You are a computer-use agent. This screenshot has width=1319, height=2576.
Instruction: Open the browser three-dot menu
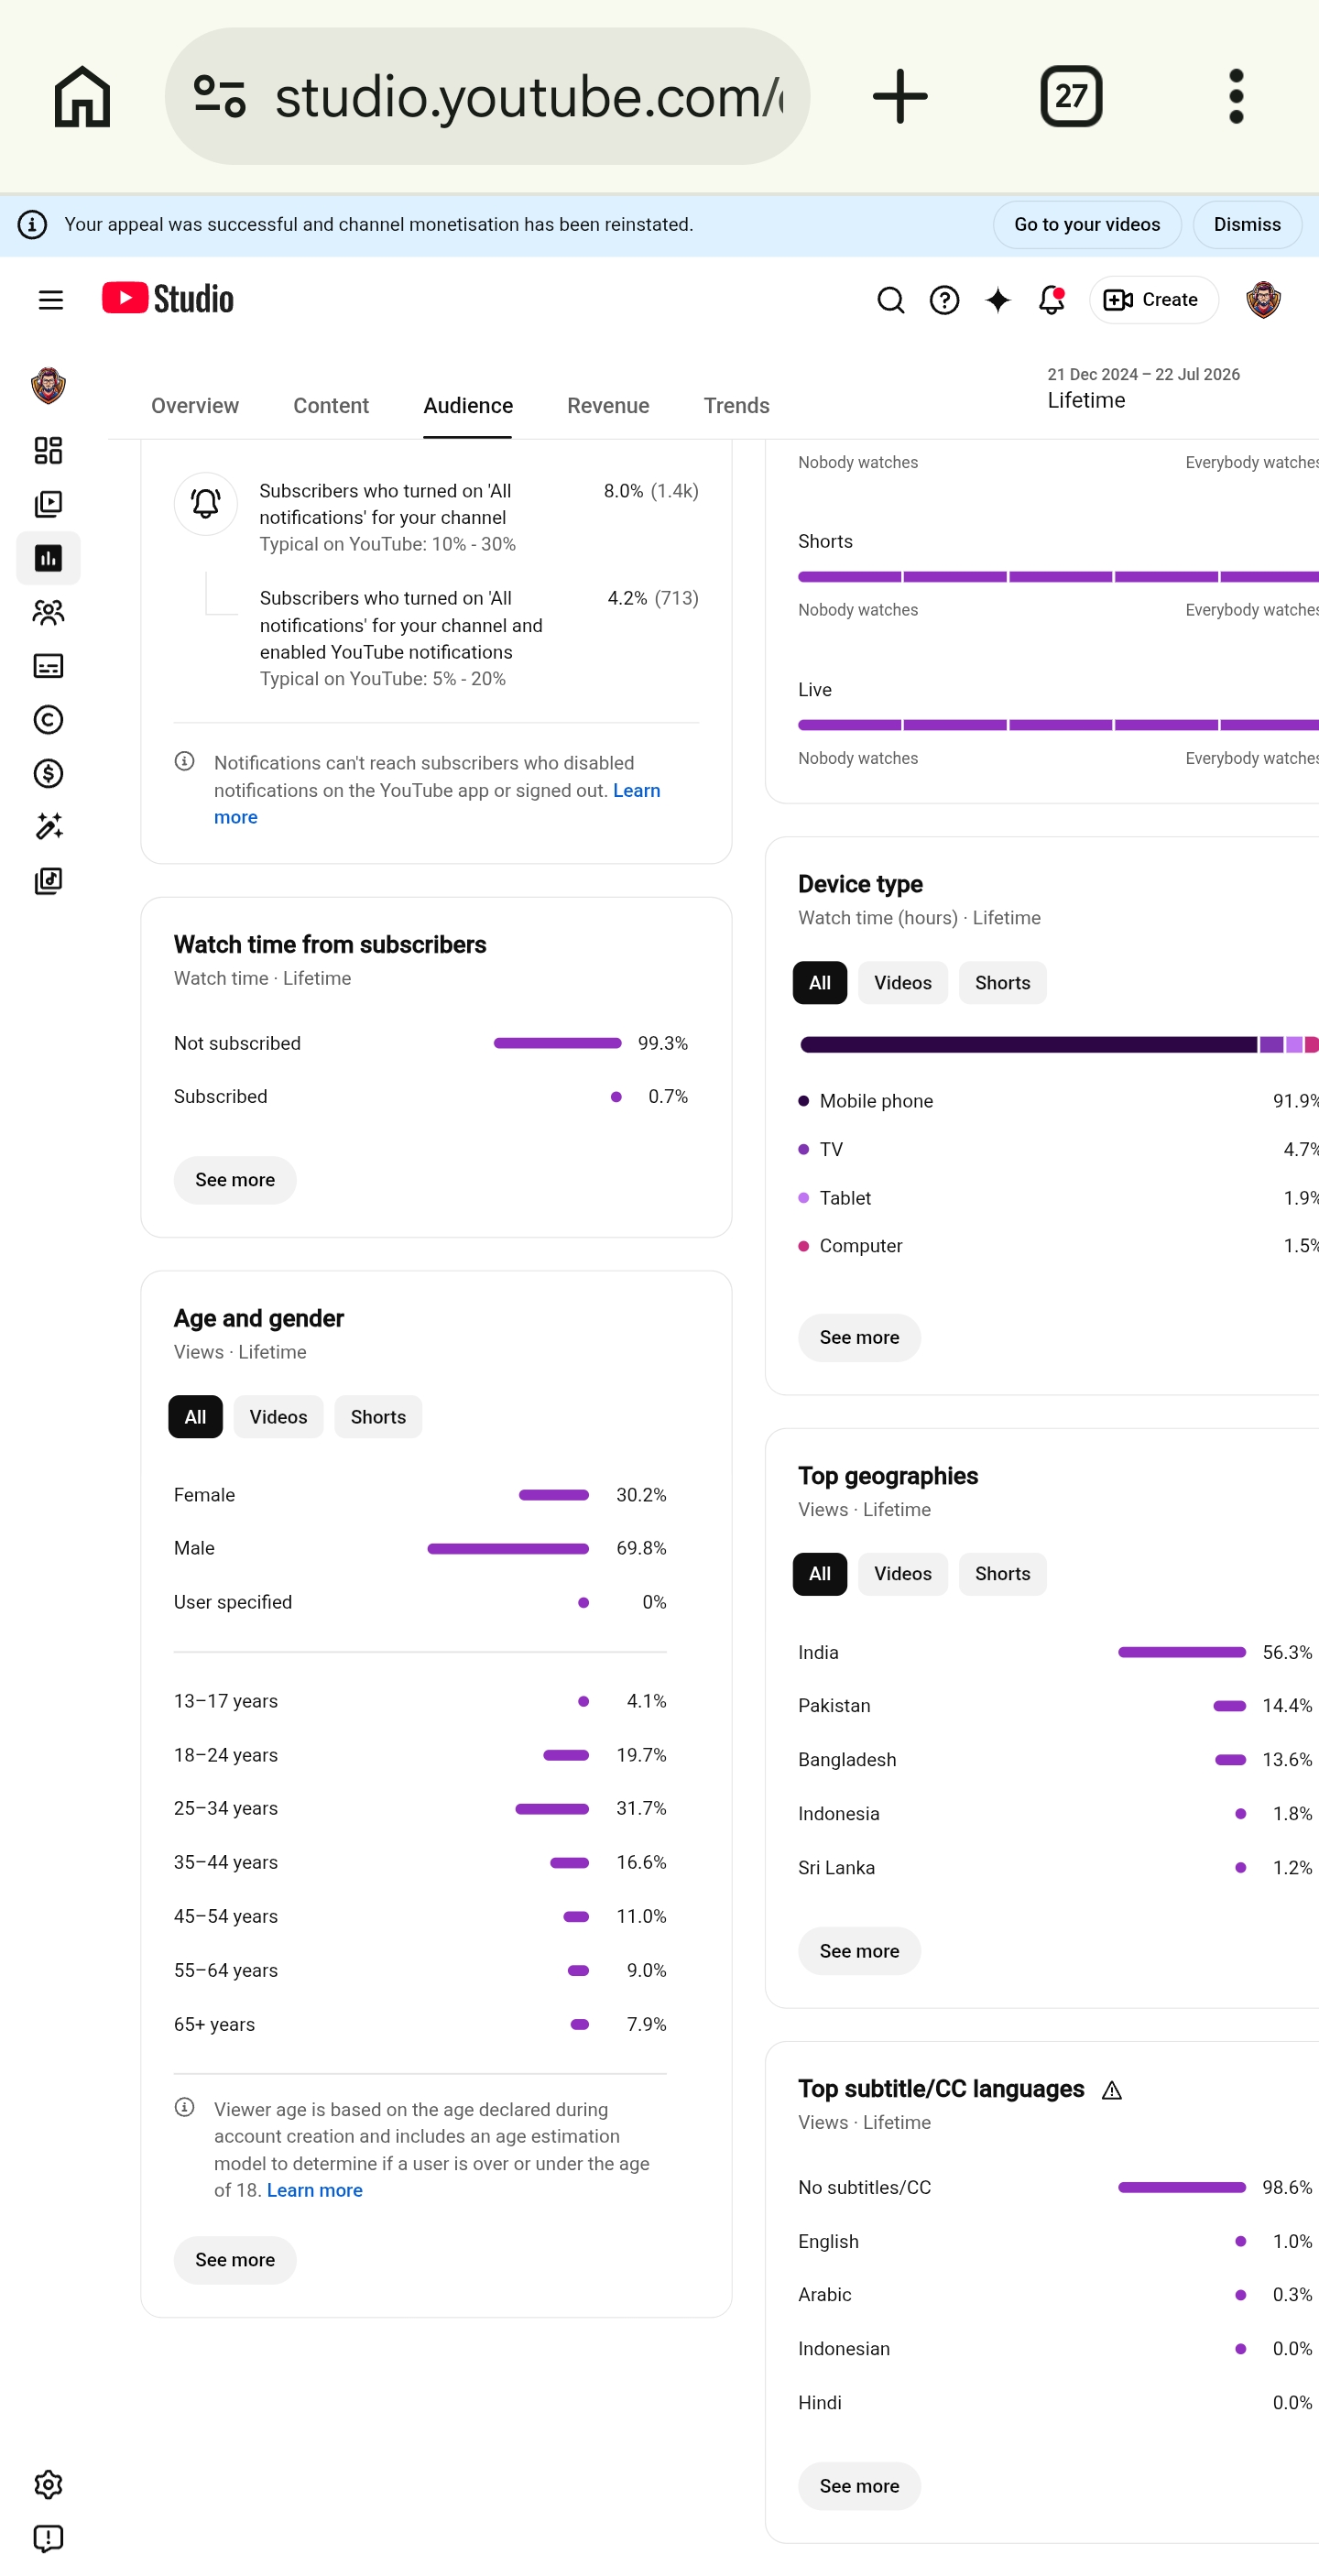1236,96
